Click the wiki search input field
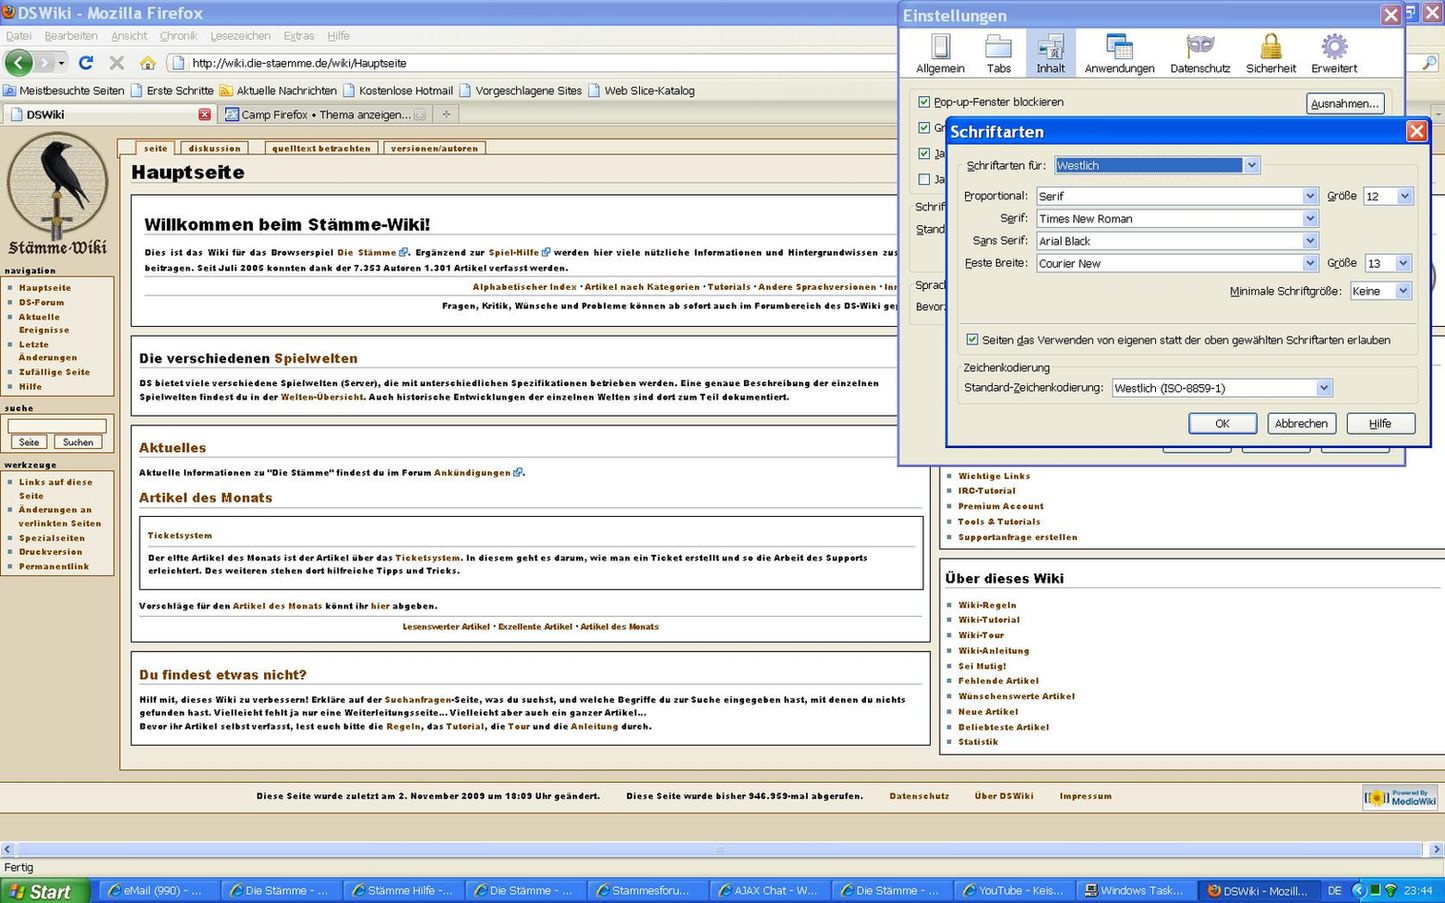 [57, 426]
